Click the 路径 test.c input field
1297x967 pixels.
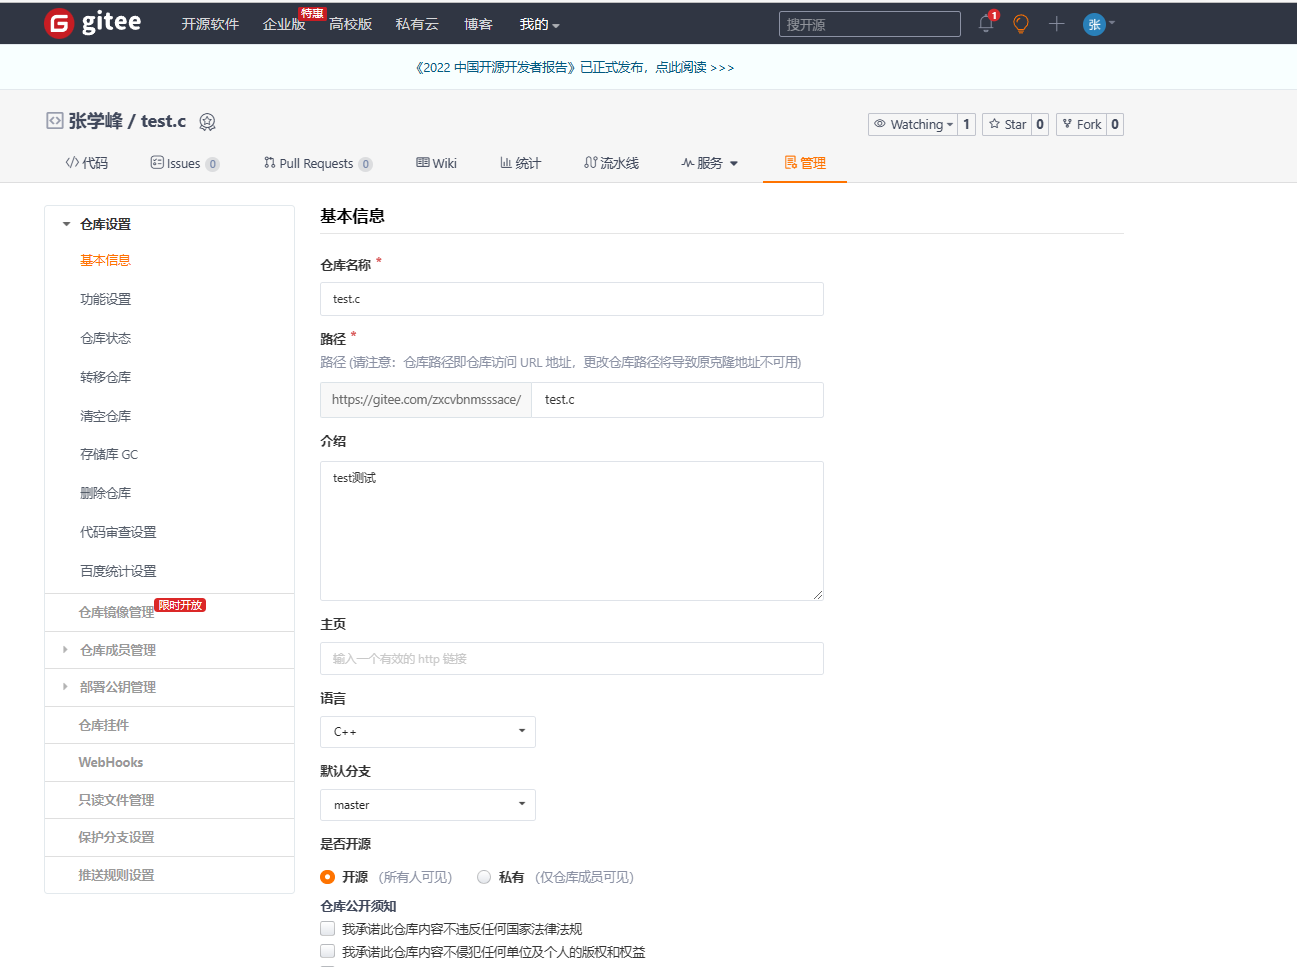678,400
